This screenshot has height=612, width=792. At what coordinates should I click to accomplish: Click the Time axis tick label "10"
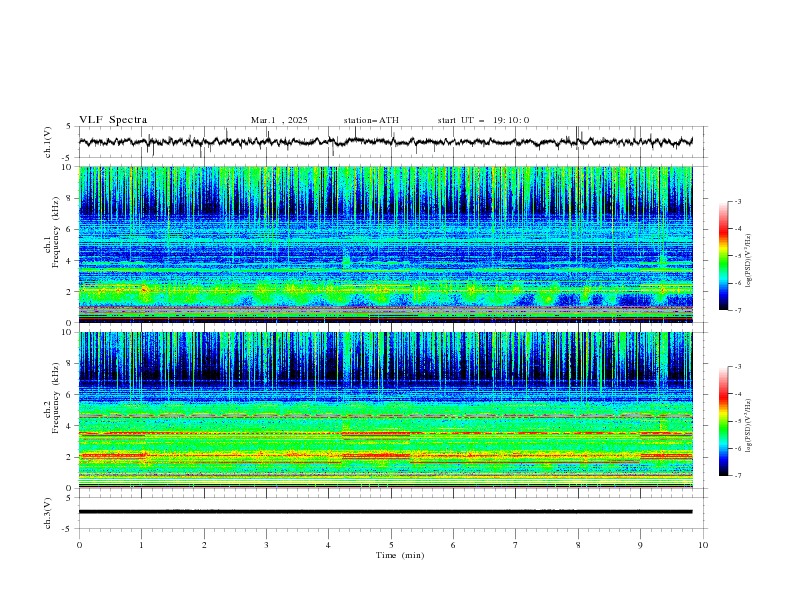click(703, 545)
